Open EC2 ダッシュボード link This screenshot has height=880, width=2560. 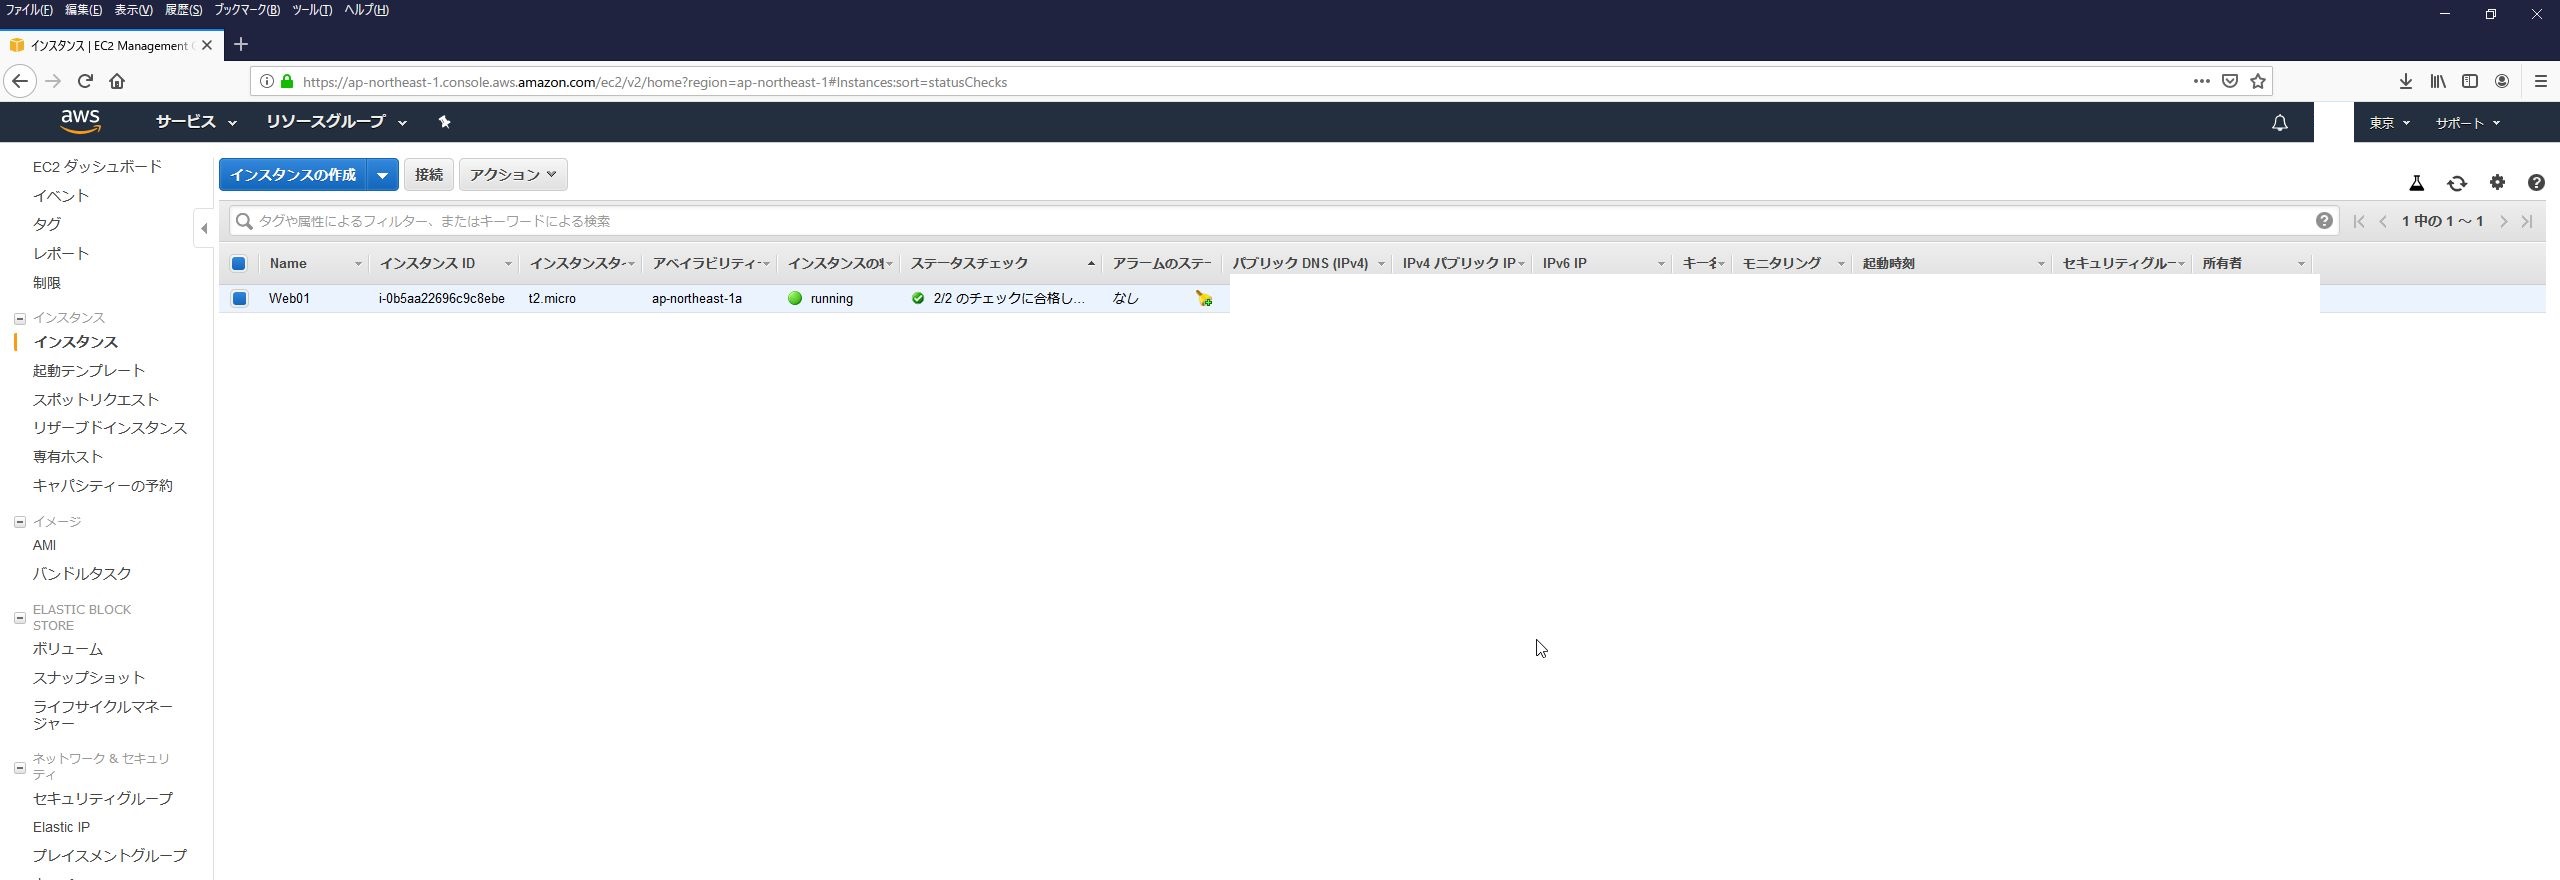click(97, 167)
